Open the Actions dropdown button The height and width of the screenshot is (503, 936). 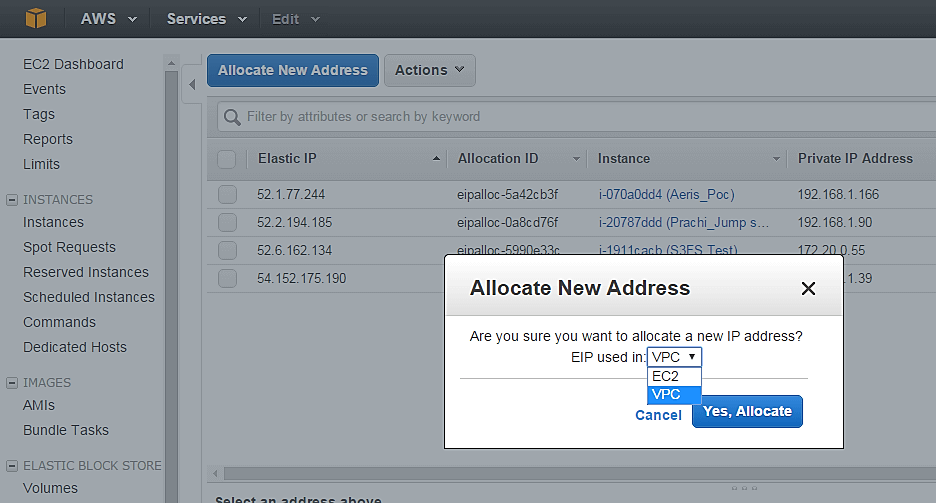click(x=429, y=70)
